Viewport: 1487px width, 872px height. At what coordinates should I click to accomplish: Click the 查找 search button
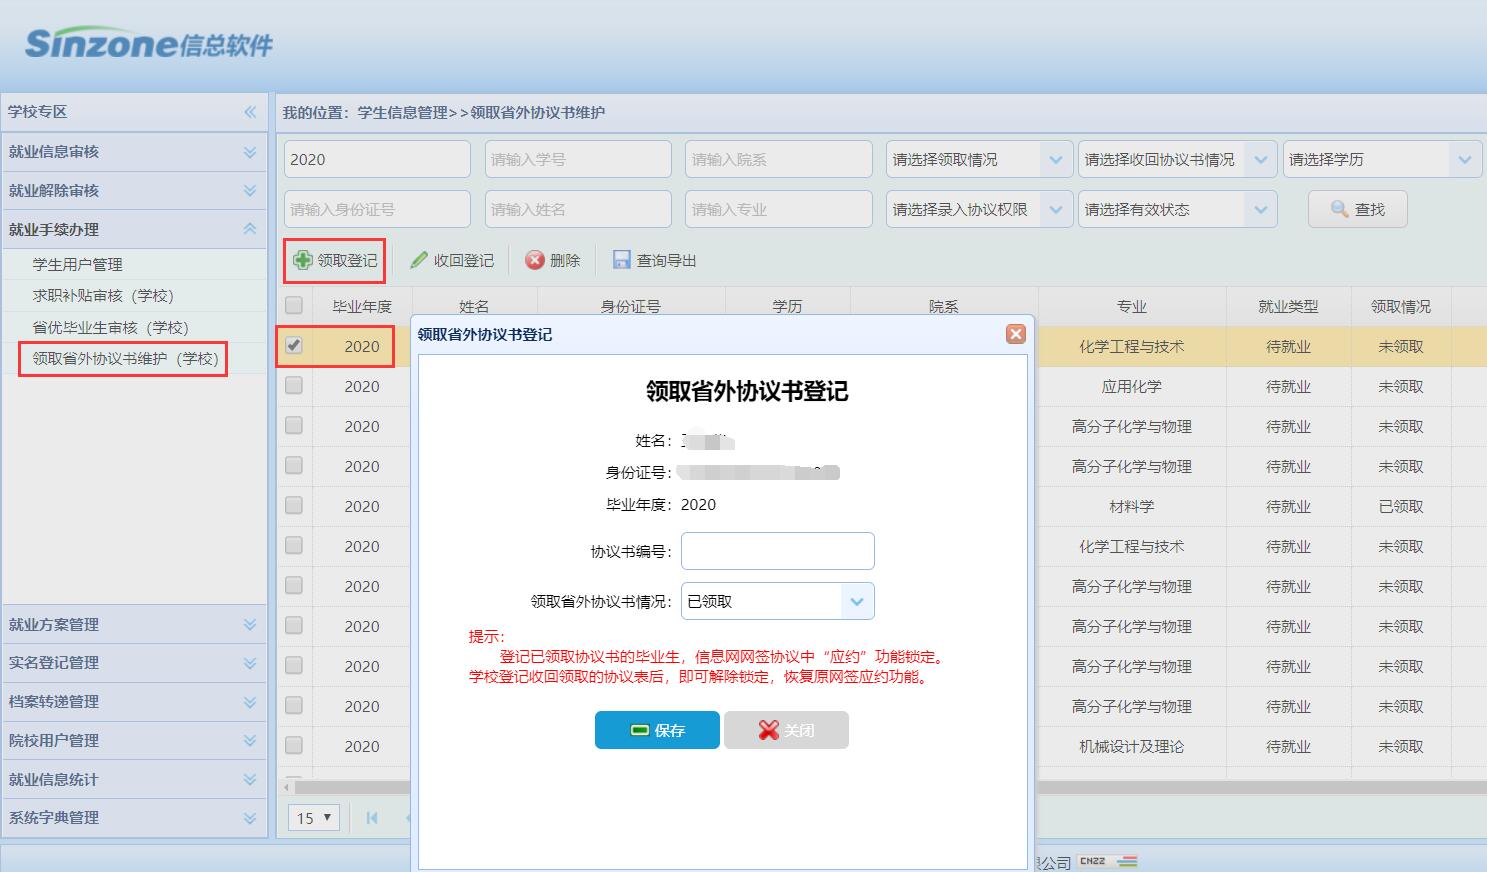click(x=1358, y=209)
